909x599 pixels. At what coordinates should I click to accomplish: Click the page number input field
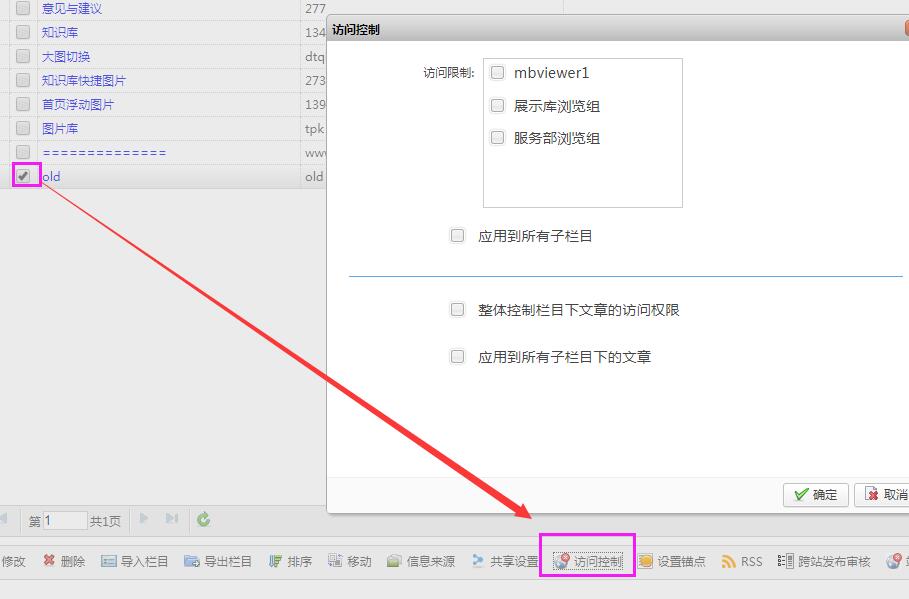(x=65, y=520)
